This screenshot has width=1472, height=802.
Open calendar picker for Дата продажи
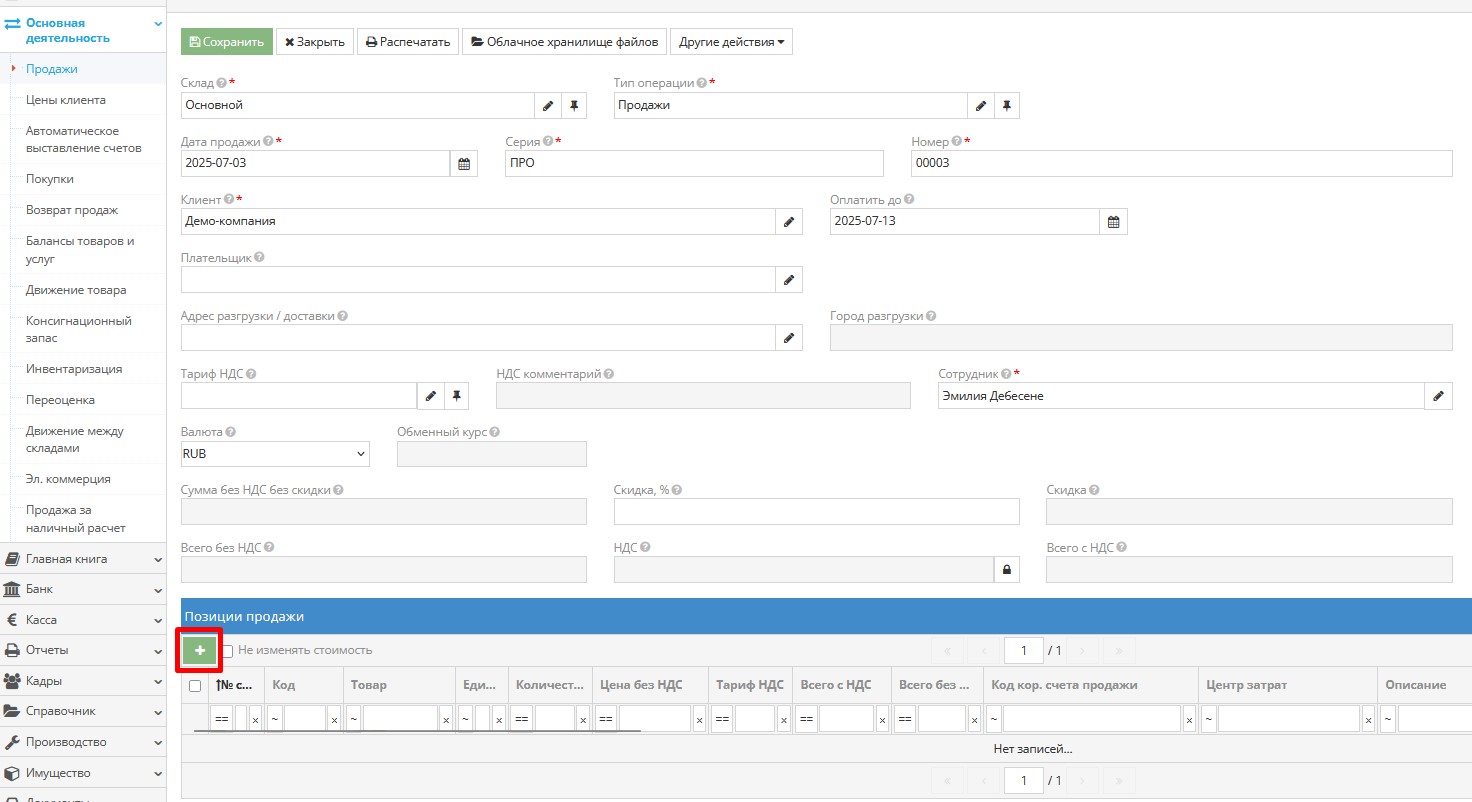tap(464, 163)
